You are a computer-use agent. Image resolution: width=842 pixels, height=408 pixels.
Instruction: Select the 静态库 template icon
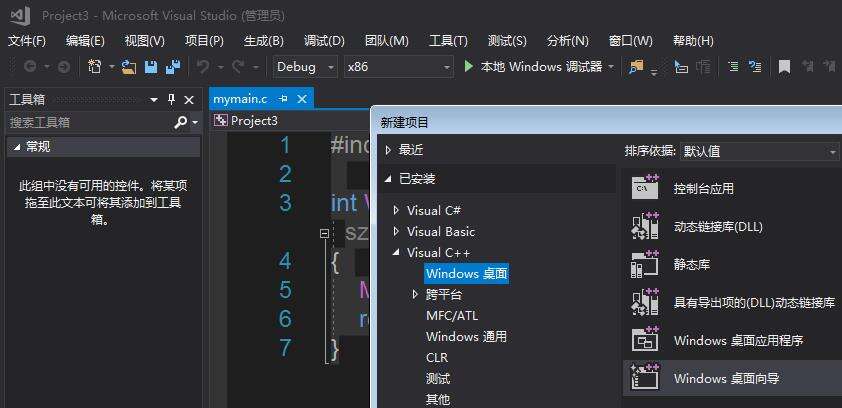click(644, 264)
